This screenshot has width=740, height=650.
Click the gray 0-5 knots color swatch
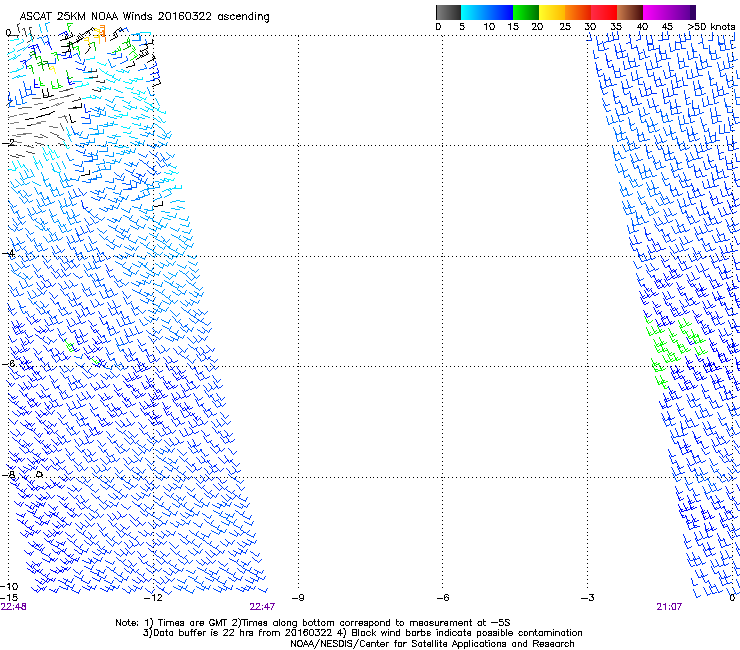point(448,12)
